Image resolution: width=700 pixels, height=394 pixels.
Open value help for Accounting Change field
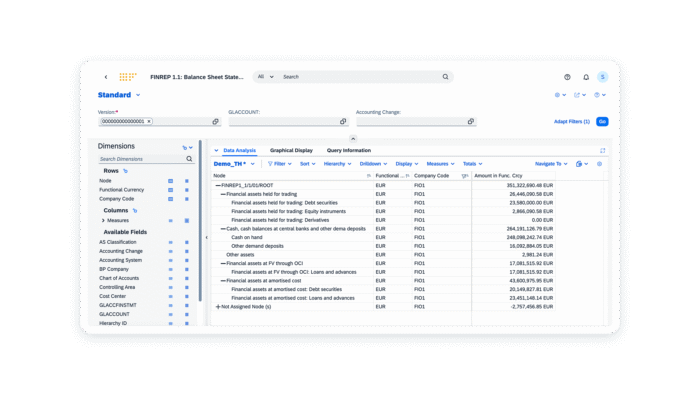pos(471,121)
